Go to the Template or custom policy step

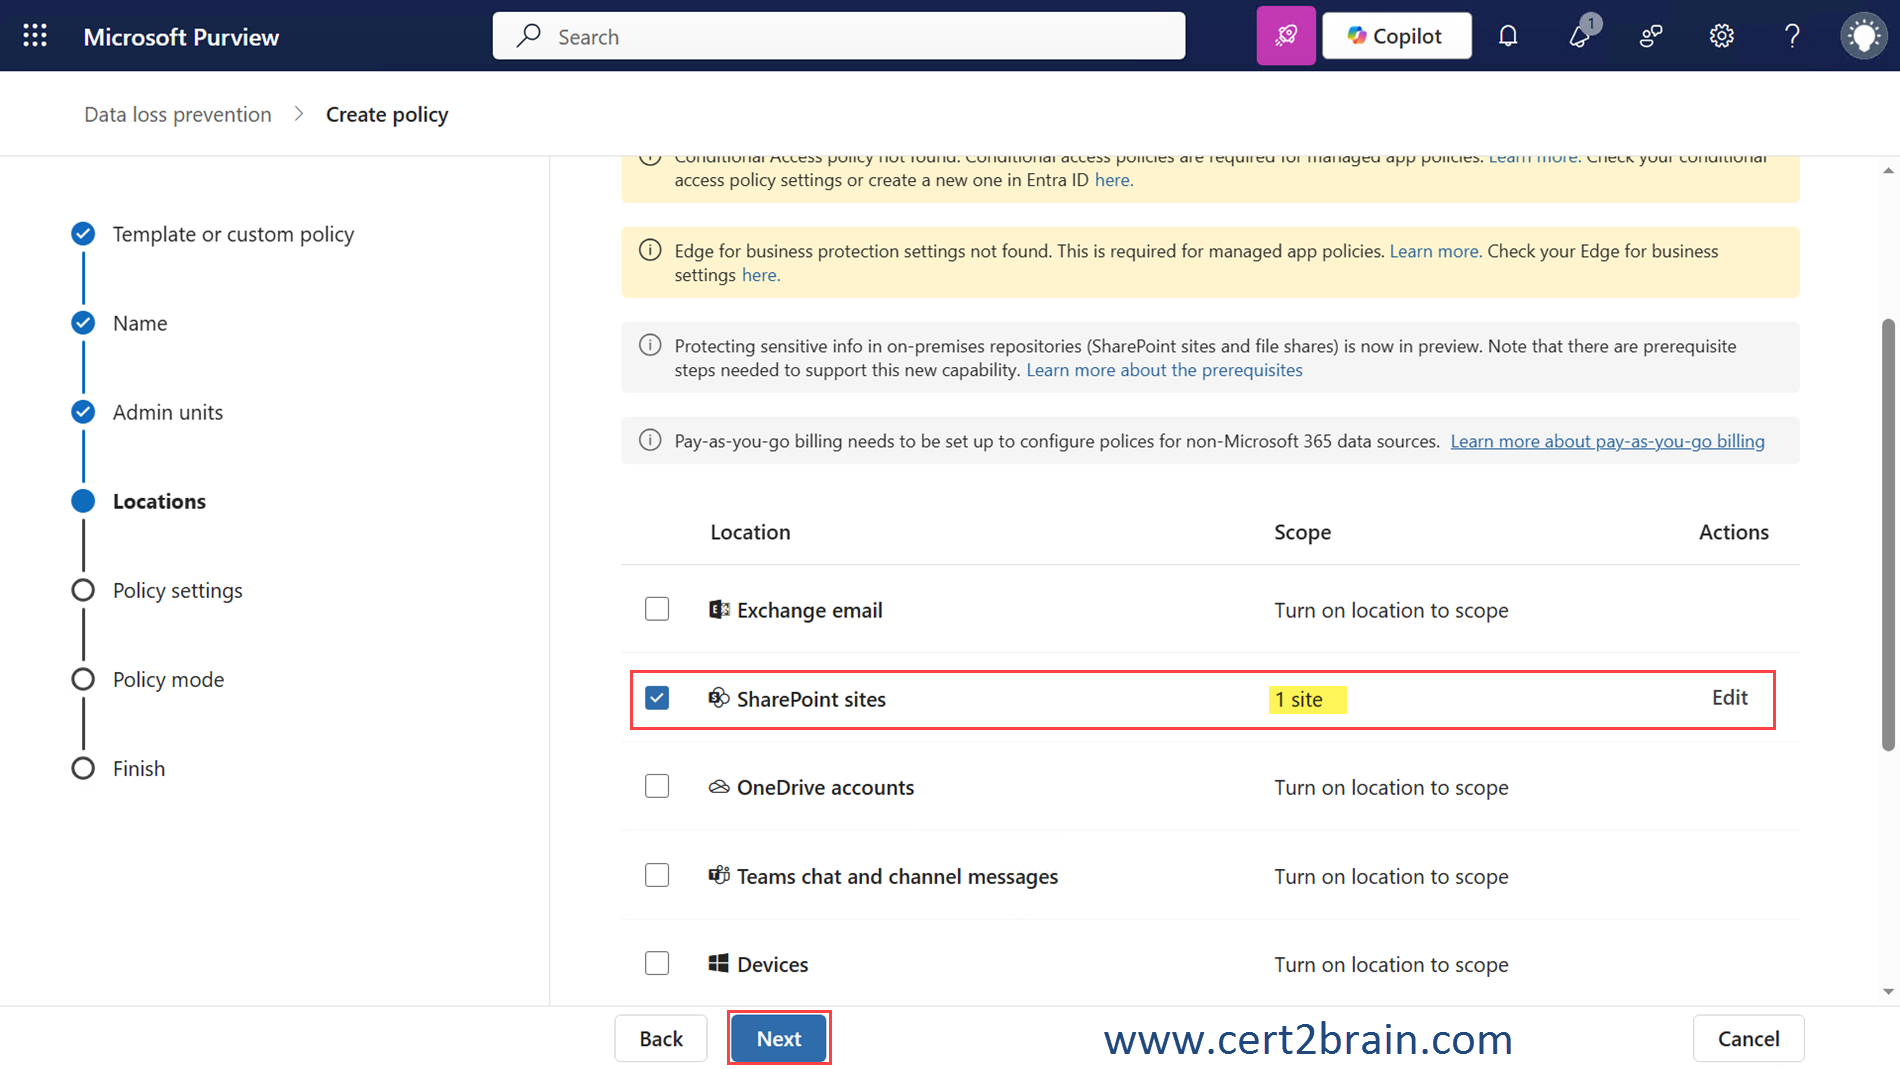(233, 234)
